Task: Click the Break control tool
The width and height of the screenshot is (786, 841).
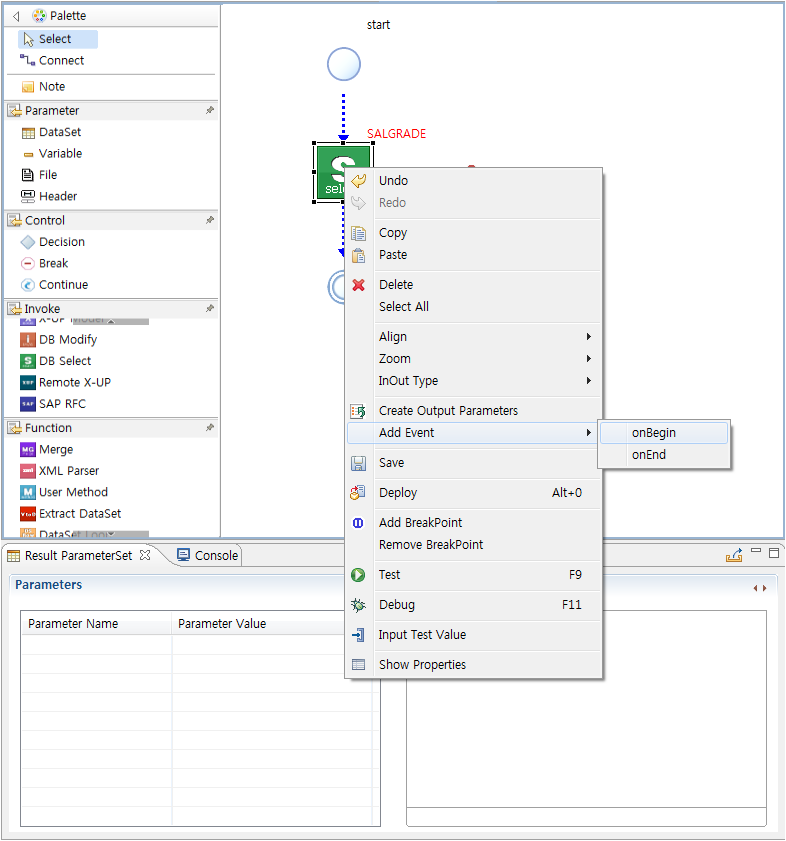Action: (53, 264)
